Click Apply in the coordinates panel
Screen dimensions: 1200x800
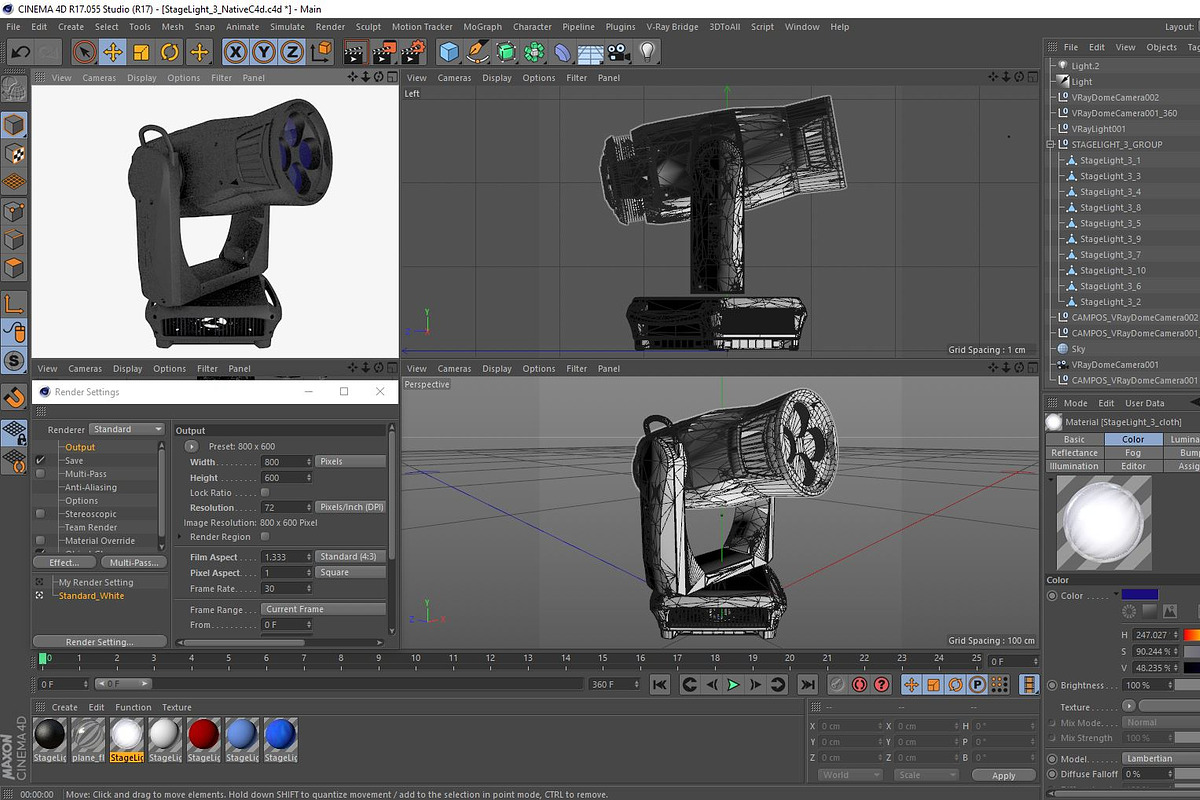(x=1003, y=775)
